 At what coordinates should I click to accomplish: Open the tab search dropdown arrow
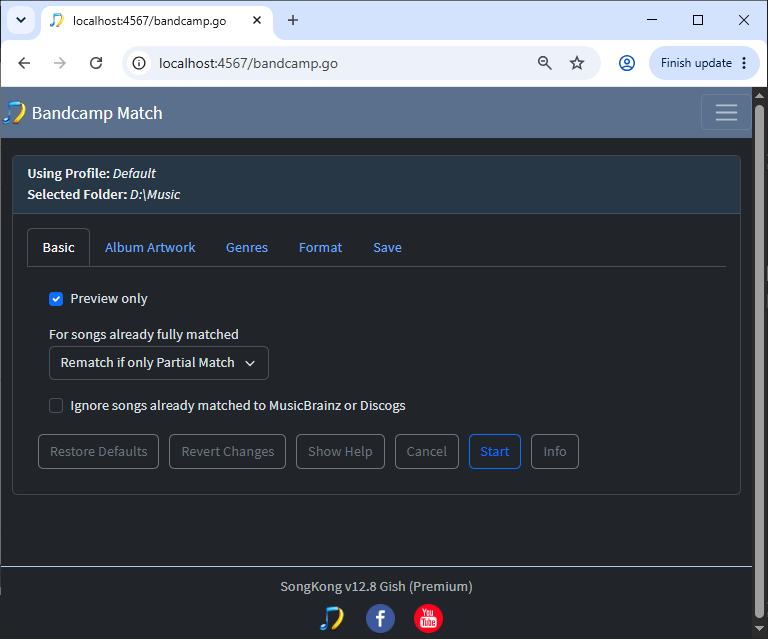pyautogui.click(x=21, y=21)
